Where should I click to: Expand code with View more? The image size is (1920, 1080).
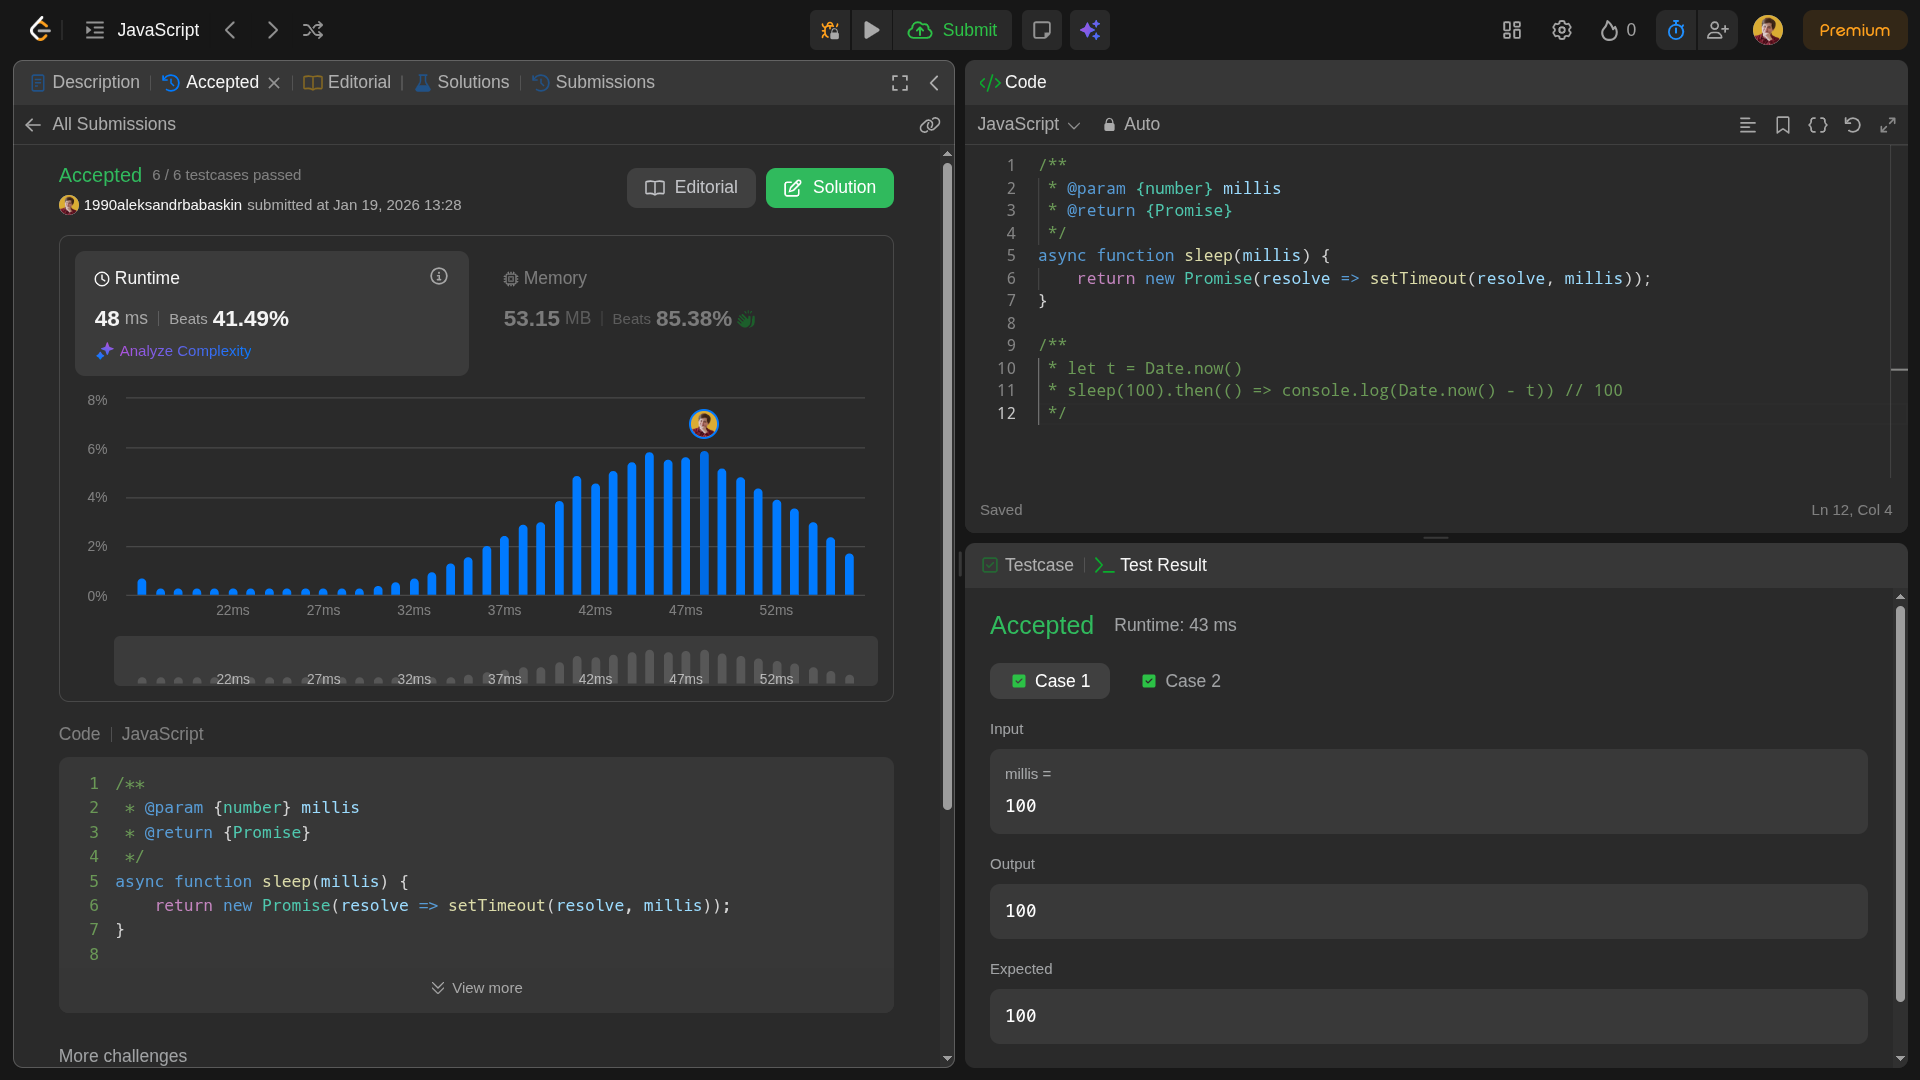(476, 988)
